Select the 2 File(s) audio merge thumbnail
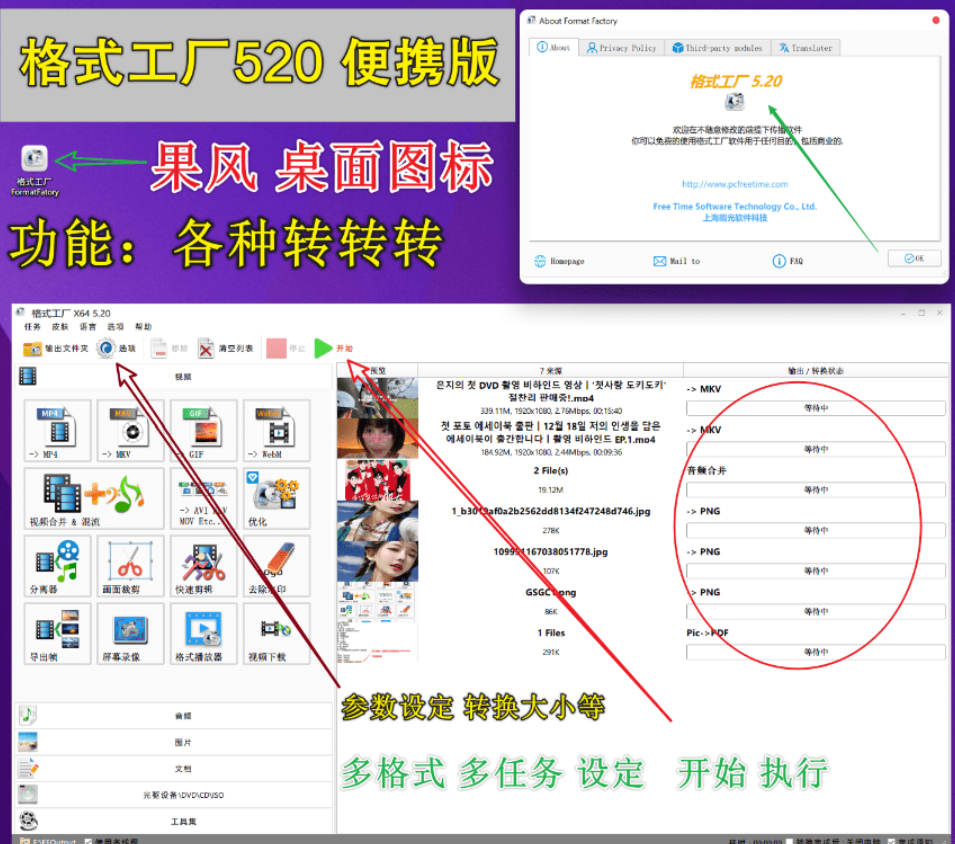 (x=378, y=480)
